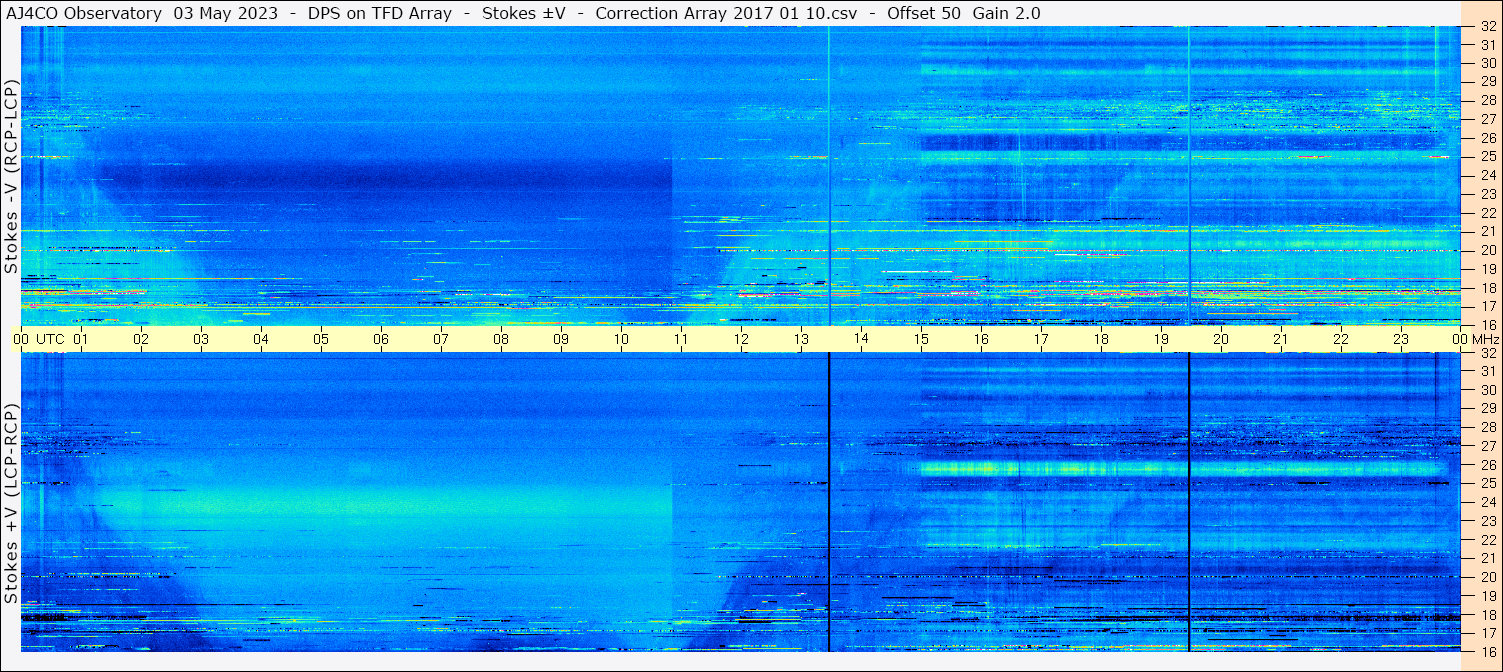Screen dimensions: 1503x672
Task: Click hour 07 on the time axis
Action: click(441, 339)
